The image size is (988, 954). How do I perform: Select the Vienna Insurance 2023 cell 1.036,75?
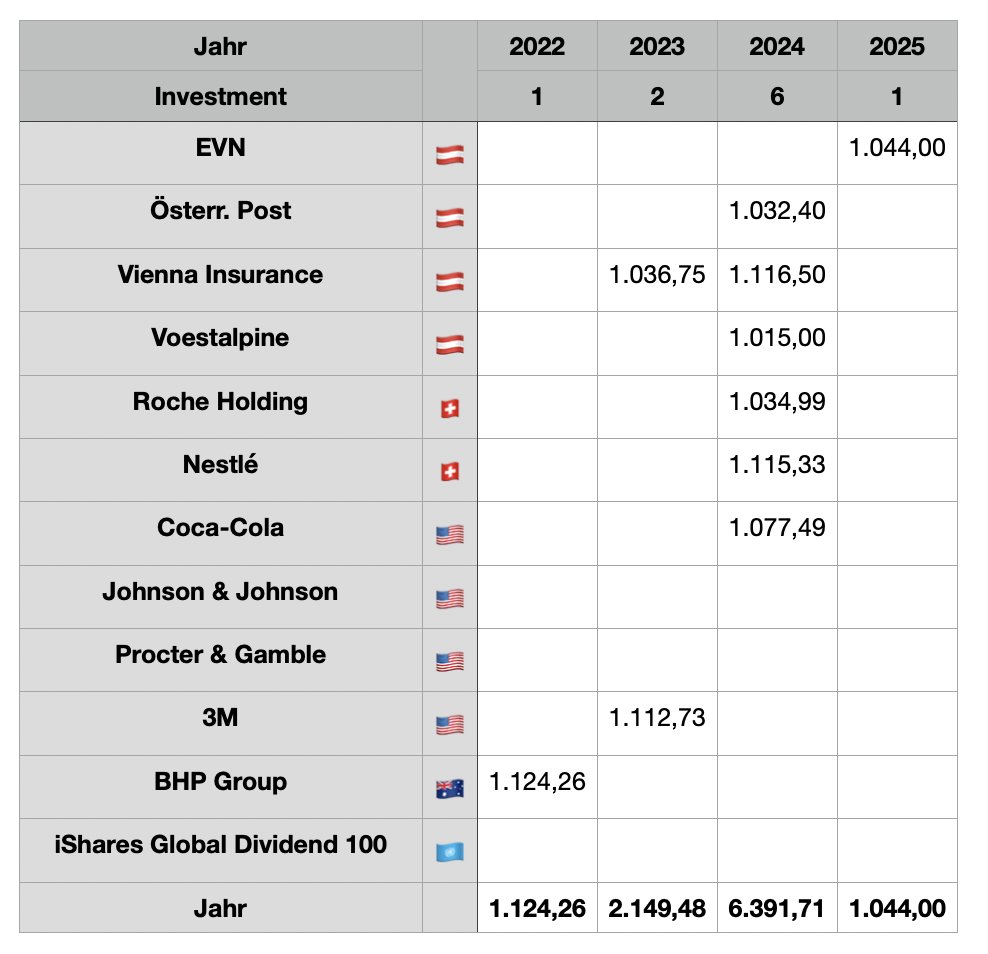pos(657,275)
